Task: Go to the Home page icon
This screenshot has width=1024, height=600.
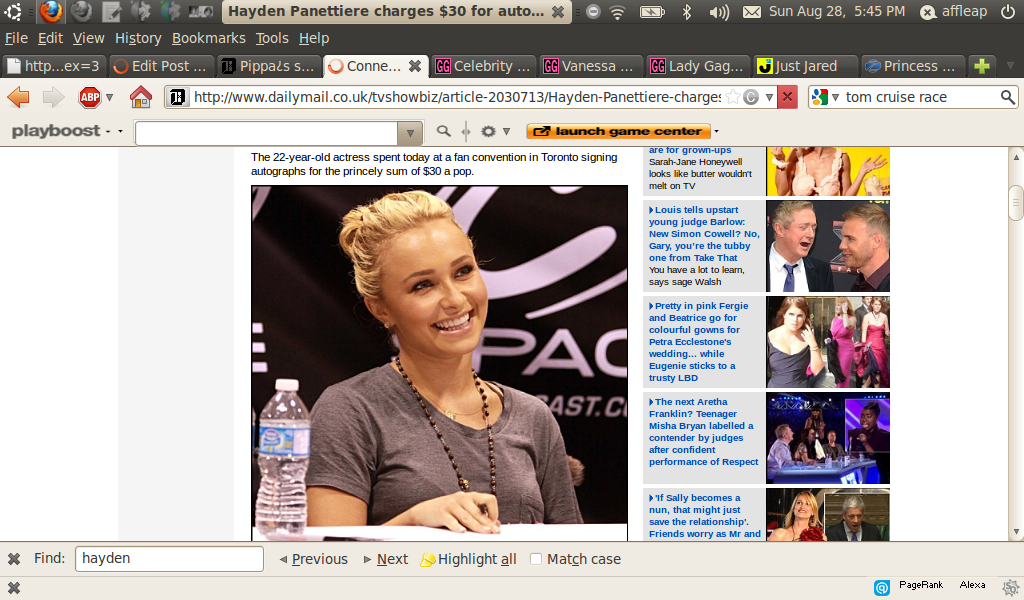Action: 140,97
